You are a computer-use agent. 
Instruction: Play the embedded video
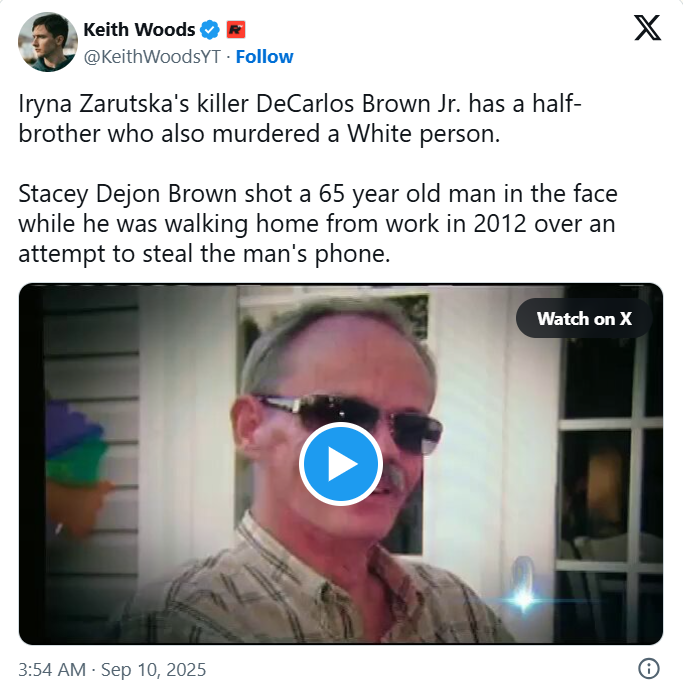coord(341,464)
